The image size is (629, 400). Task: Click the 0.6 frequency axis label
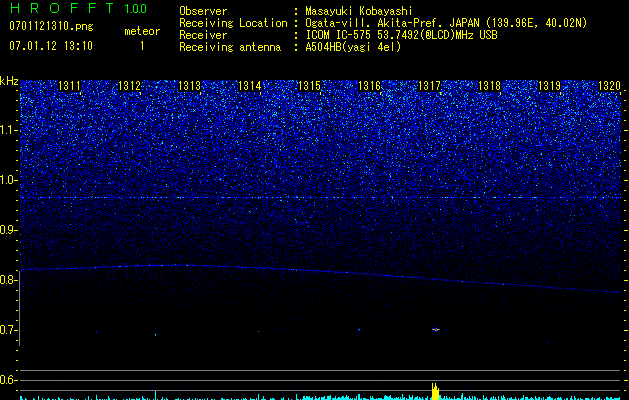pos(9,380)
